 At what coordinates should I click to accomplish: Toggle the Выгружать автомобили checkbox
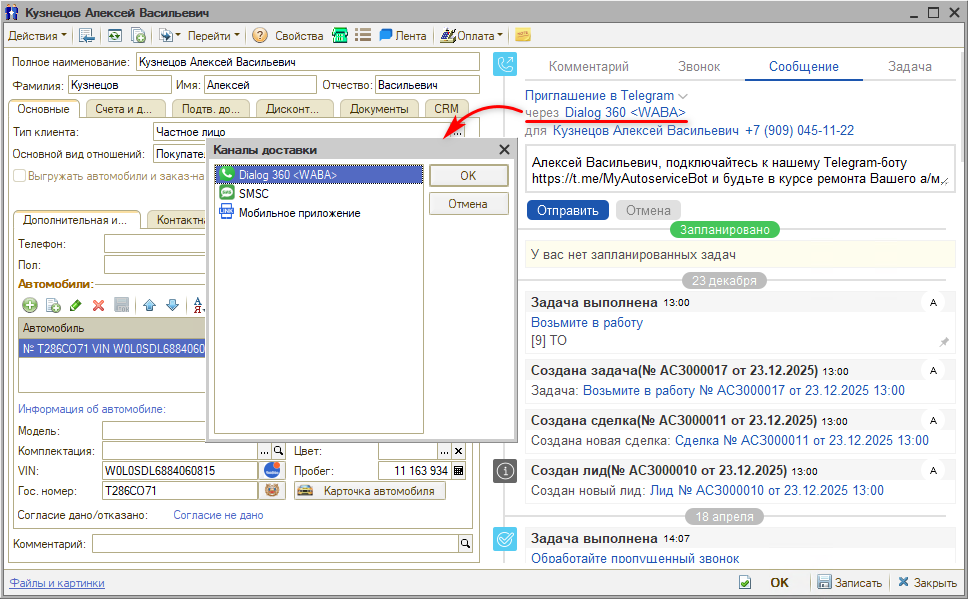(x=20, y=175)
